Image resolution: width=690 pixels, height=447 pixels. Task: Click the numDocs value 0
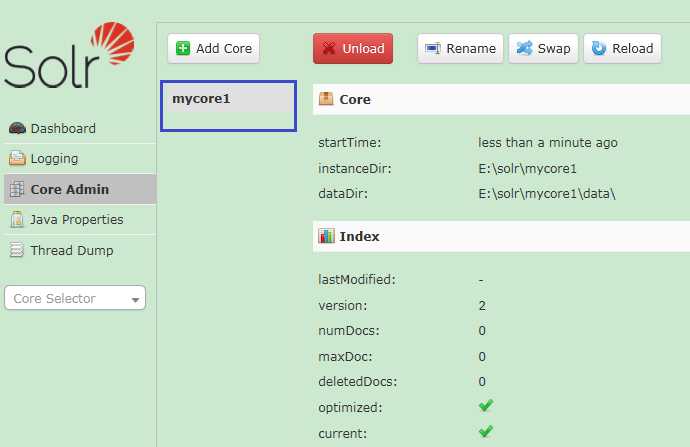coord(482,330)
